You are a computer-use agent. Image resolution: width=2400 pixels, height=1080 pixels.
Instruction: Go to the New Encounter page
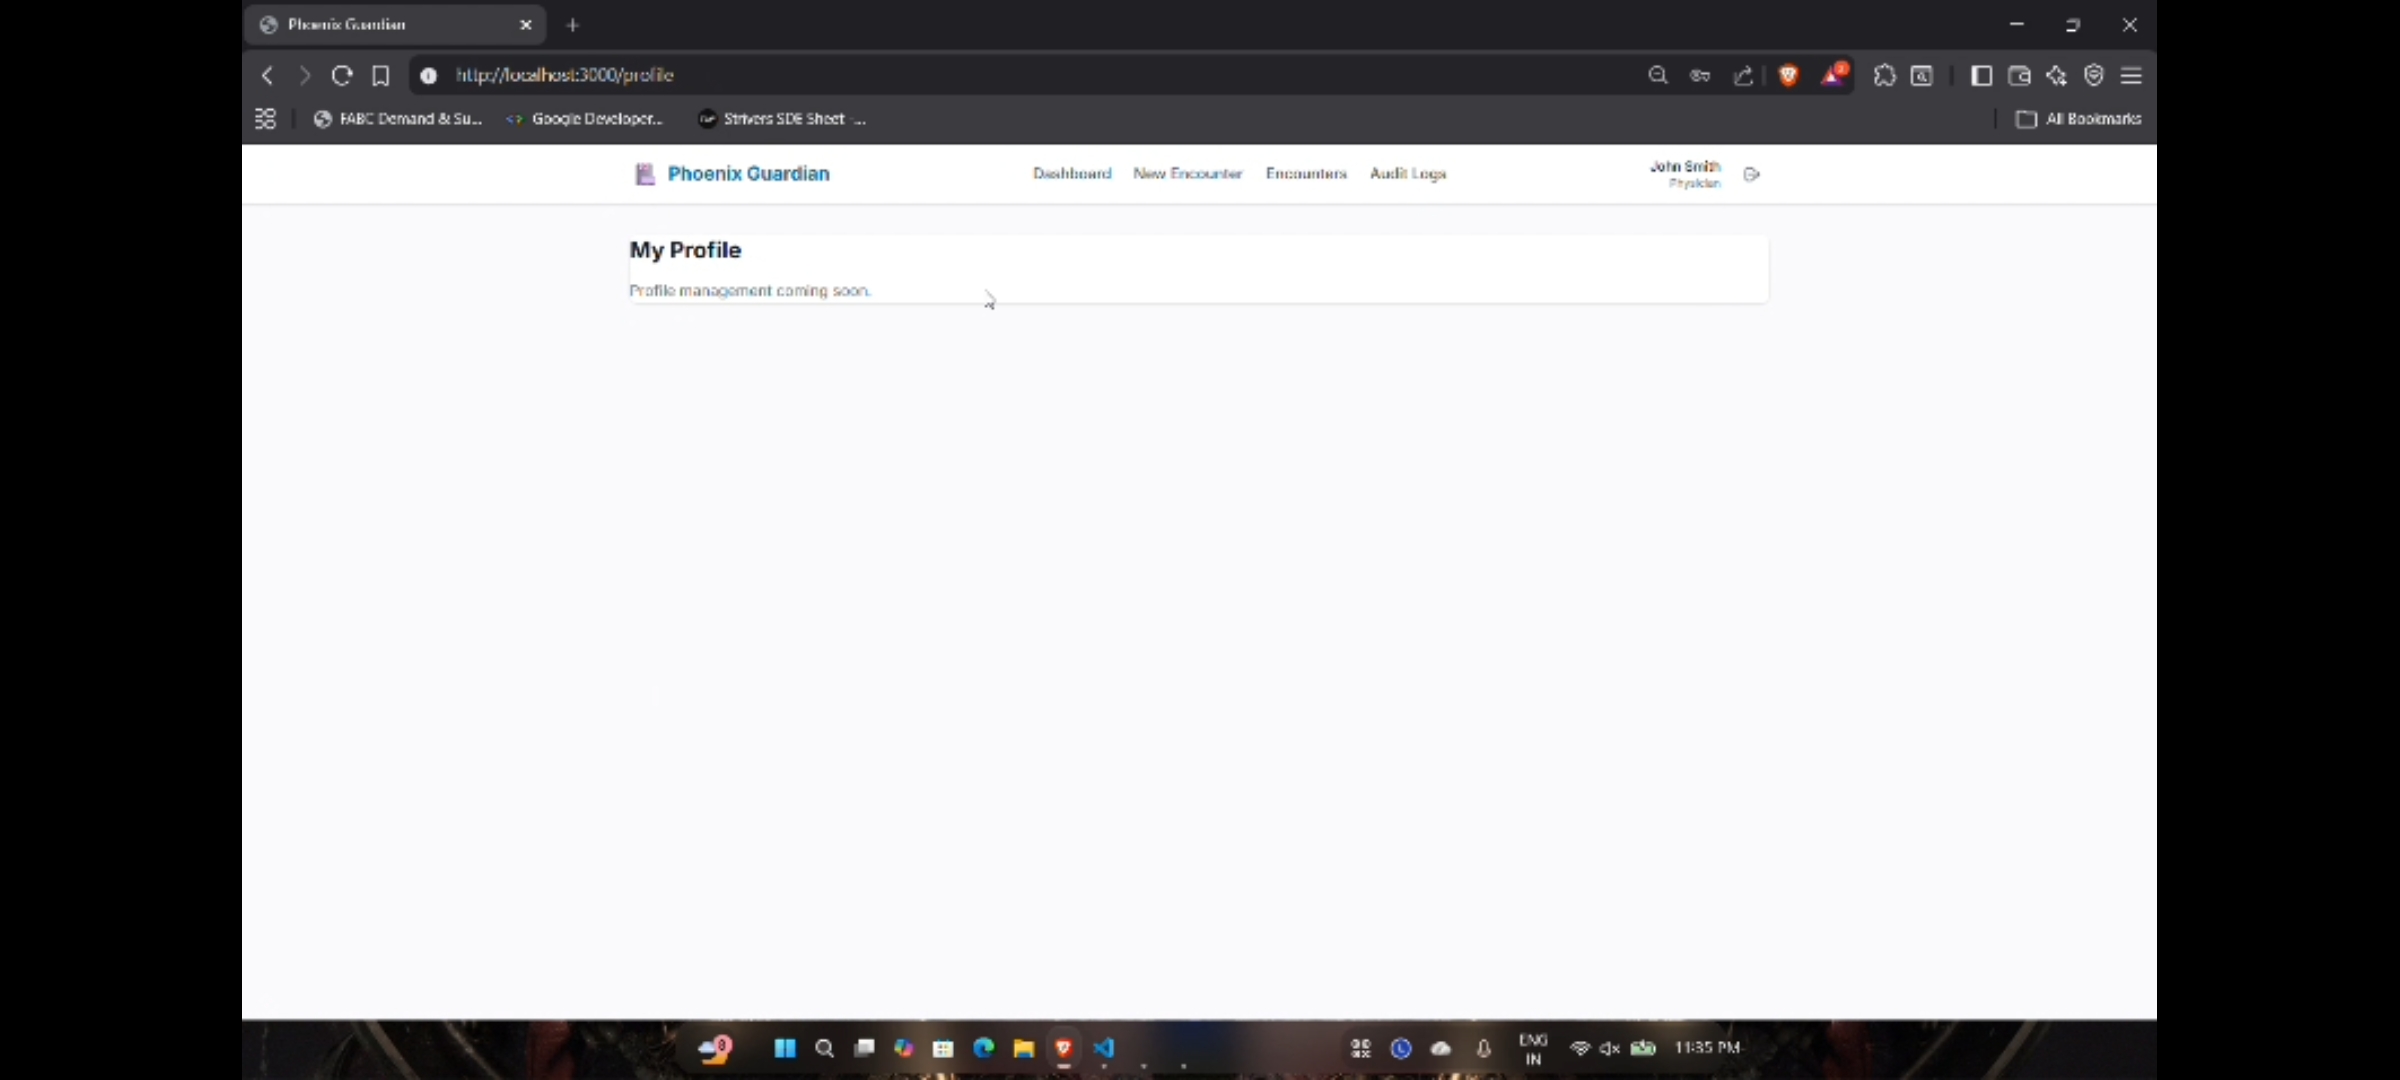point(1187,174)
